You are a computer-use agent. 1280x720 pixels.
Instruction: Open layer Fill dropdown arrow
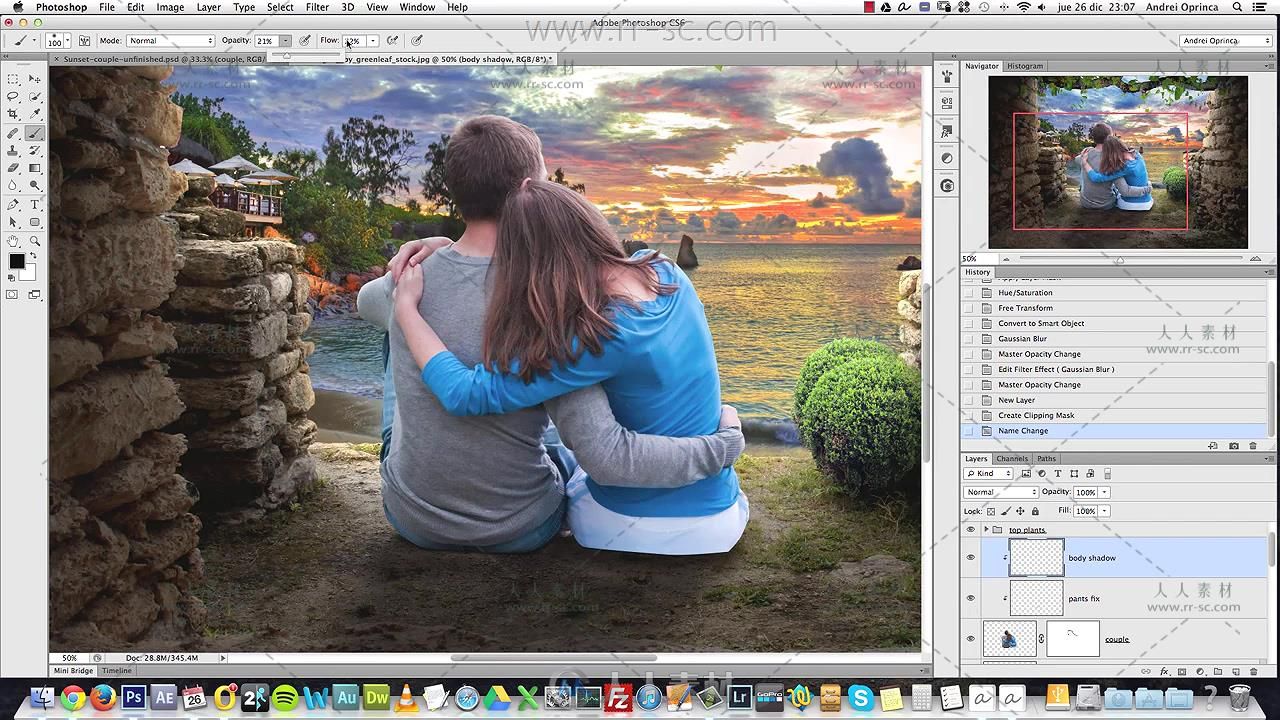point(1104,511)
